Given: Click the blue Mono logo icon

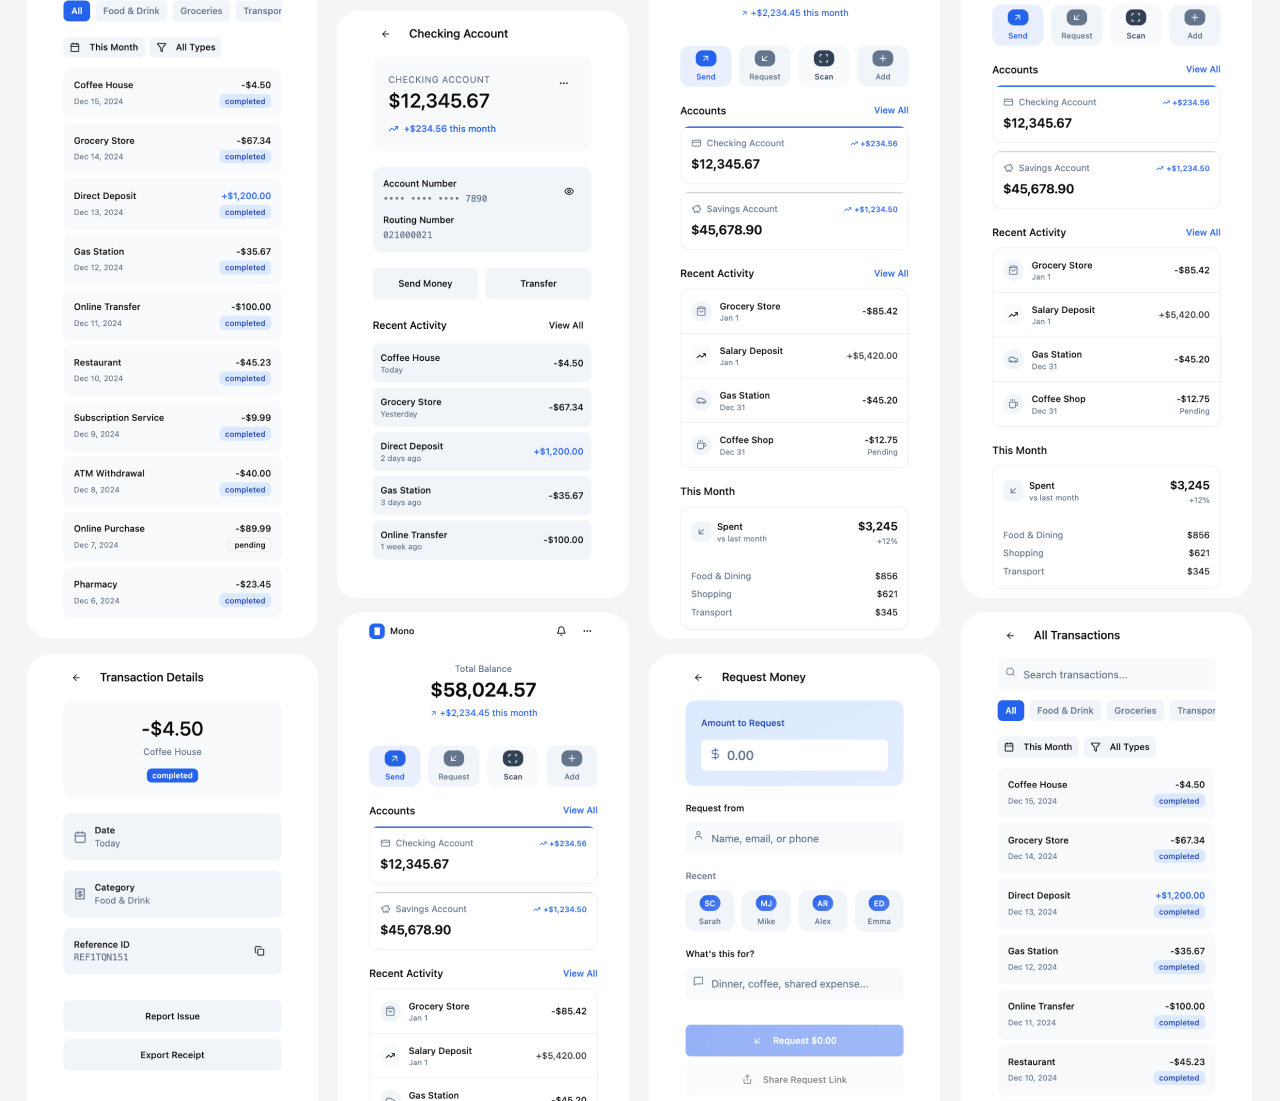Looking at the screenshot, I should (377, 631).
